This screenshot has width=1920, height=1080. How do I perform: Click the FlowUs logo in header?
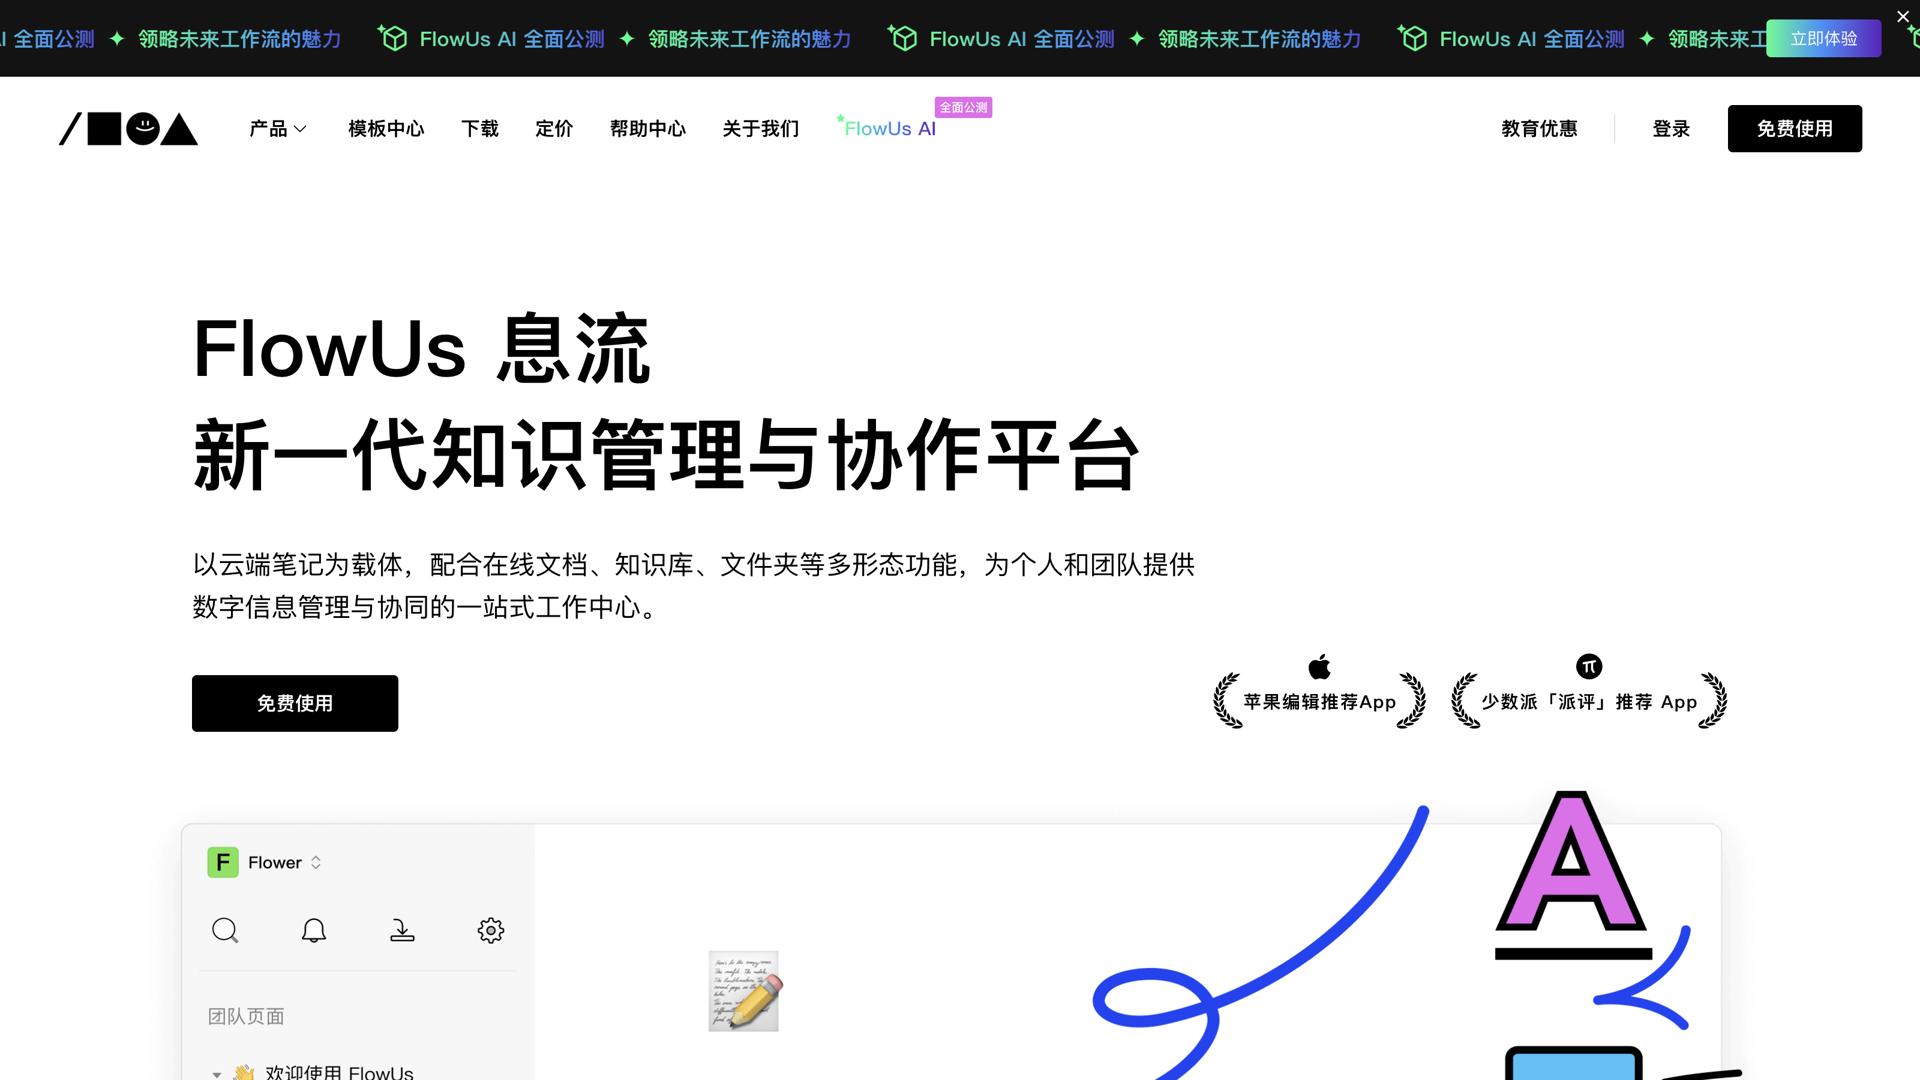[x=128, y=129]
